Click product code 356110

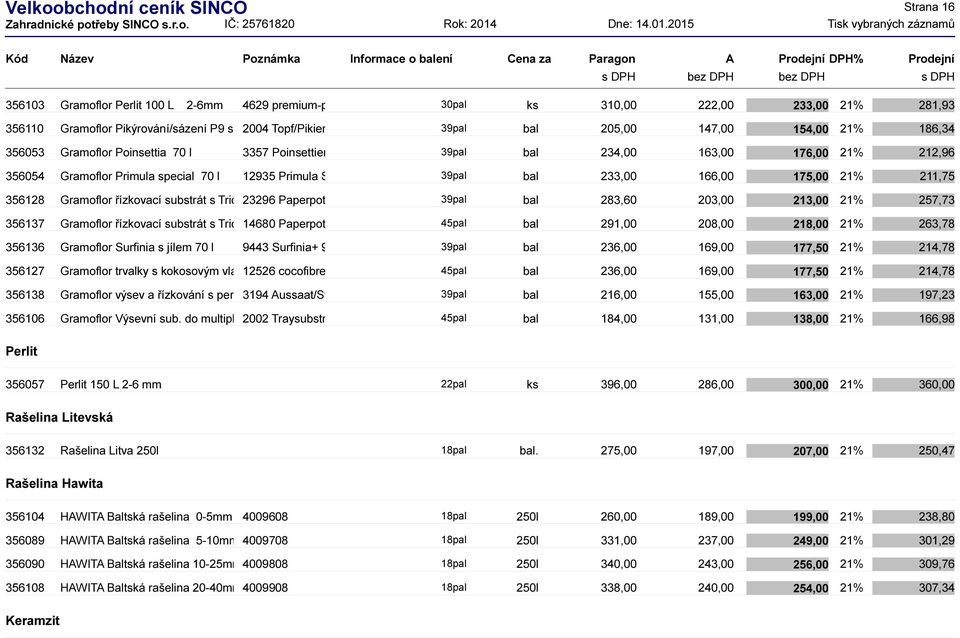(25, 129)
